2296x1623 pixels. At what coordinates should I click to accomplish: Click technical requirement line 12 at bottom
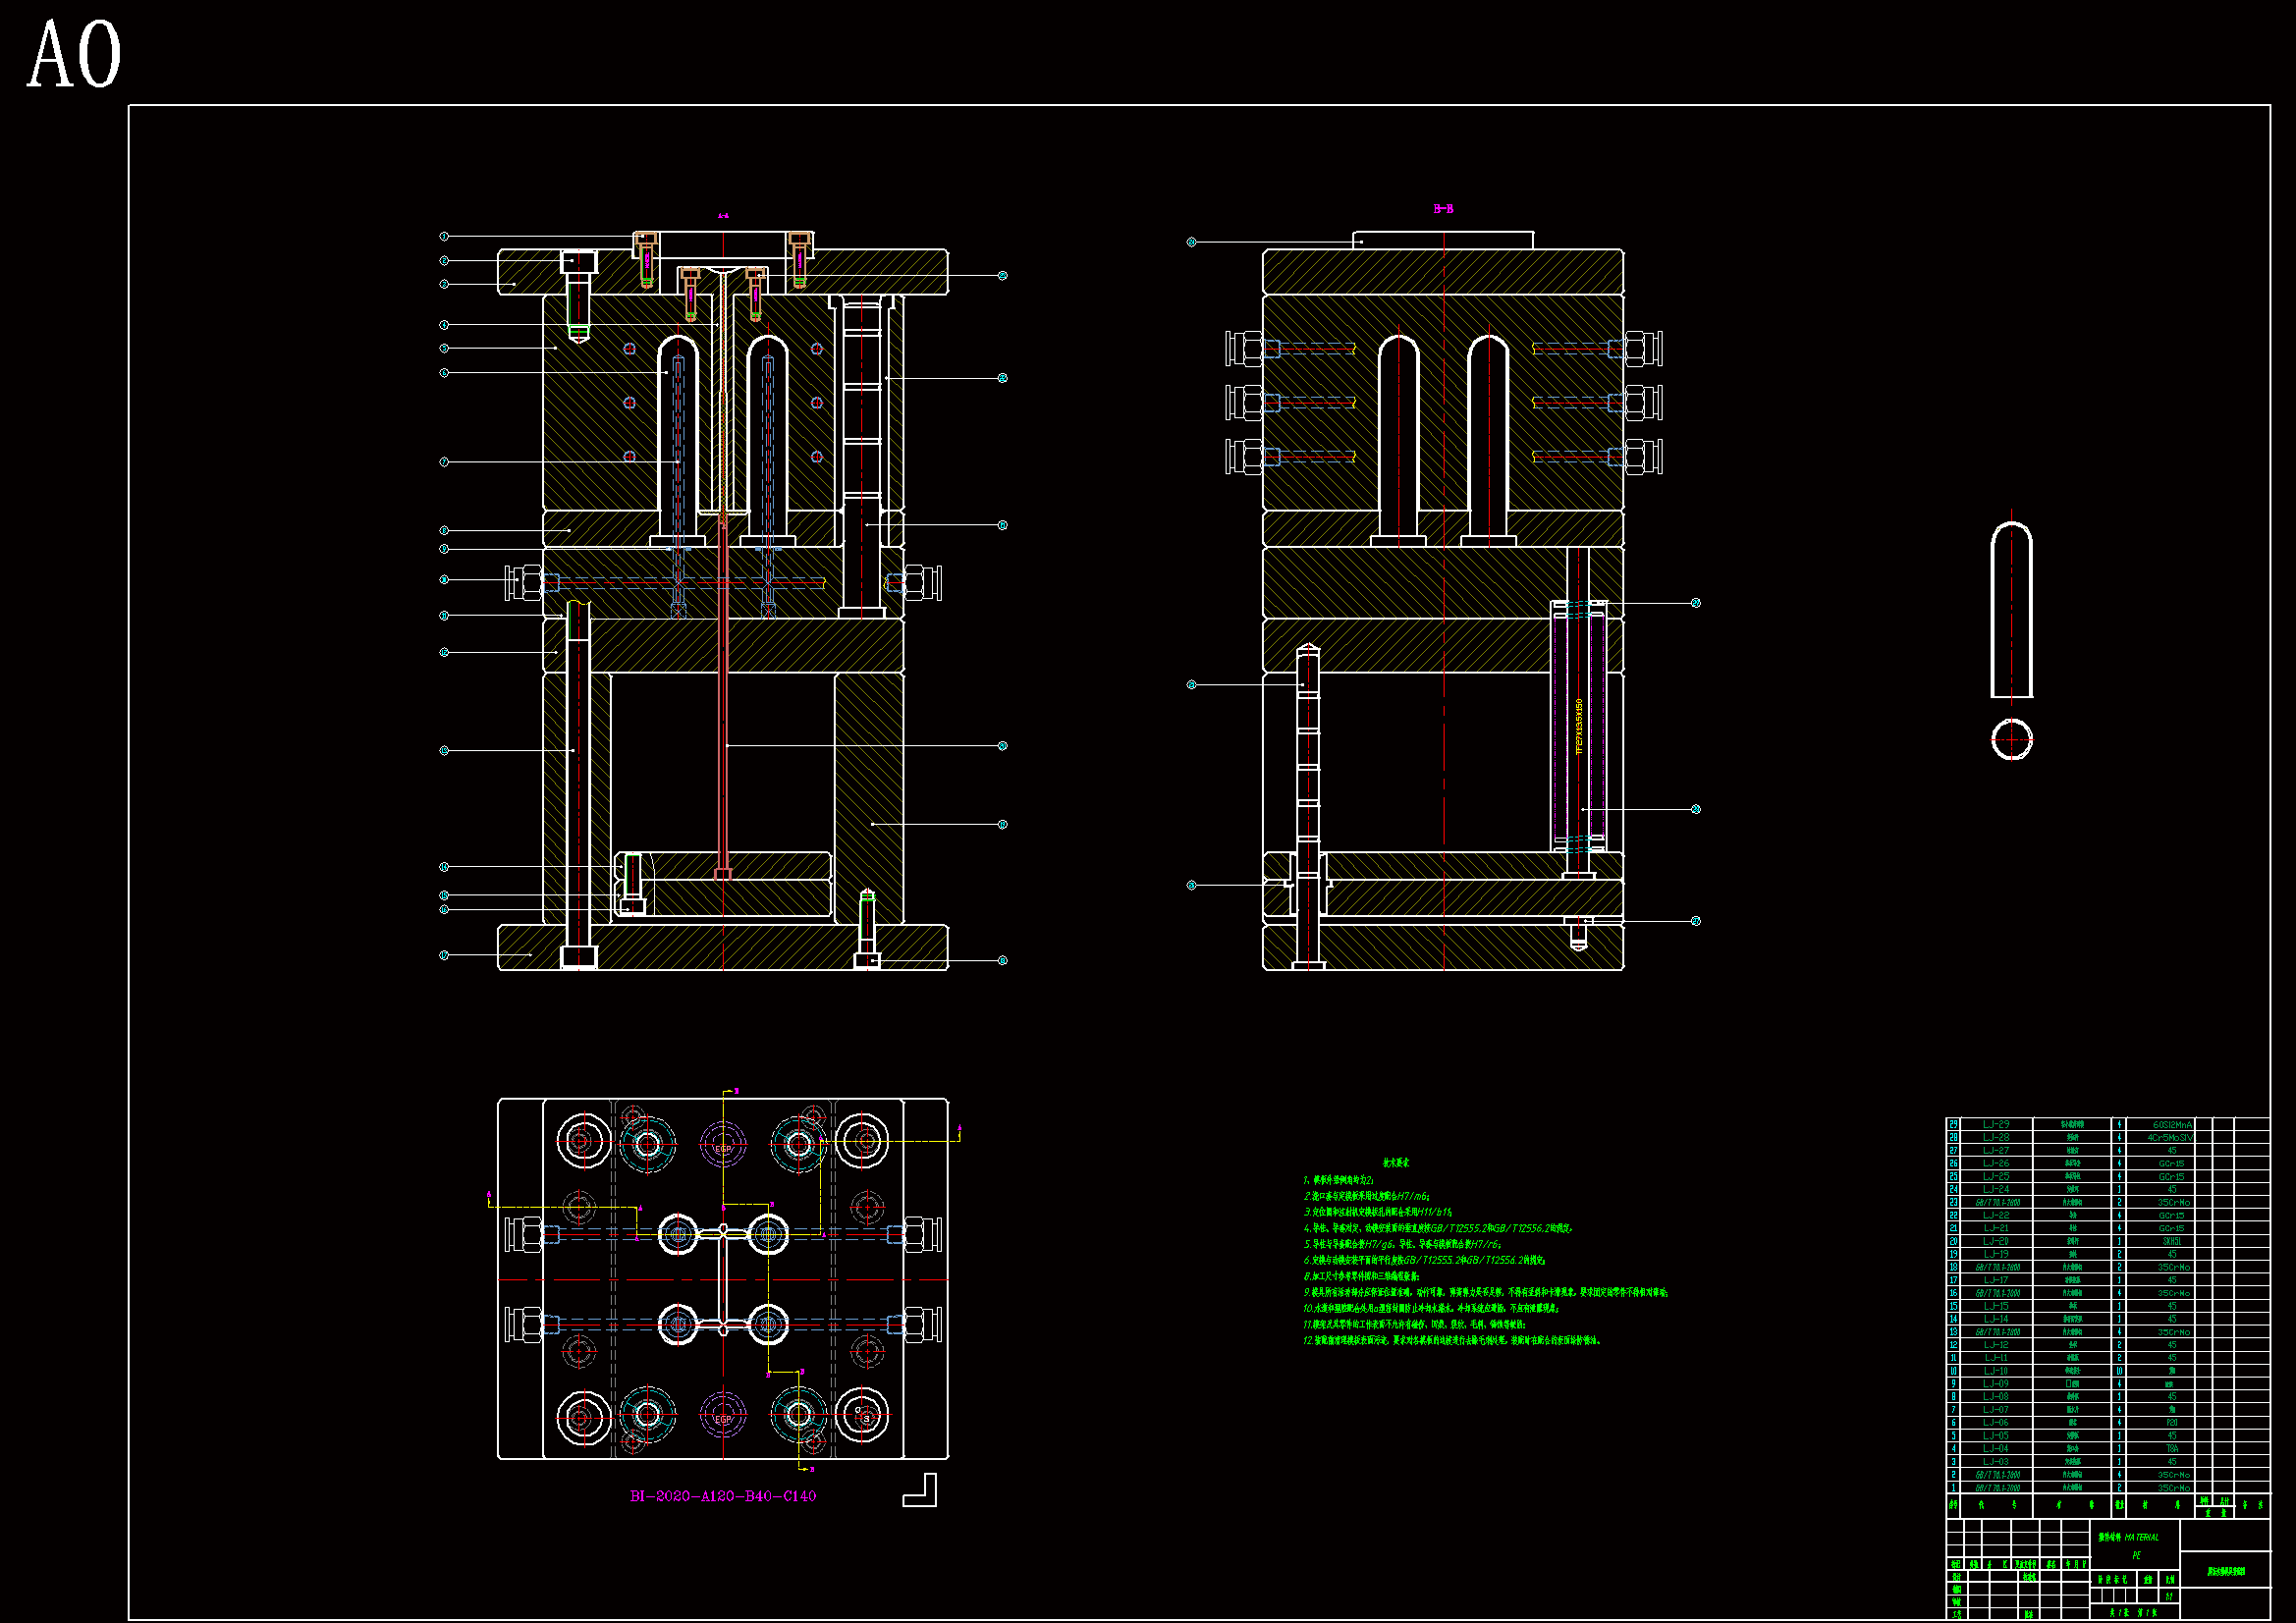point(1451,1340)
